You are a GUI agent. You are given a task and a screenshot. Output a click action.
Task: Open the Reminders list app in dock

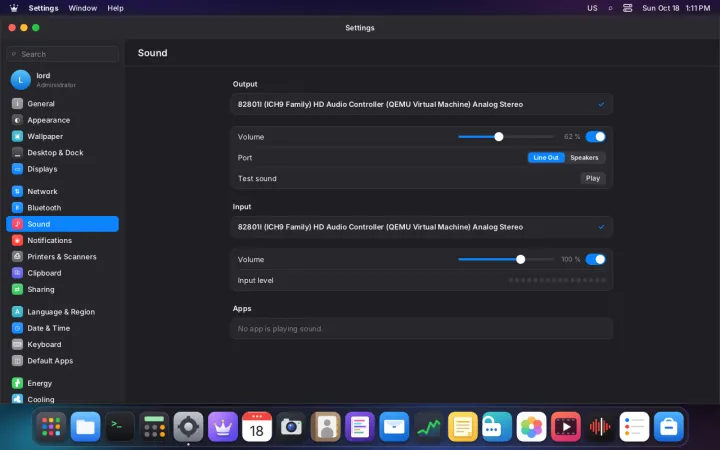click(x=634, y=427)
